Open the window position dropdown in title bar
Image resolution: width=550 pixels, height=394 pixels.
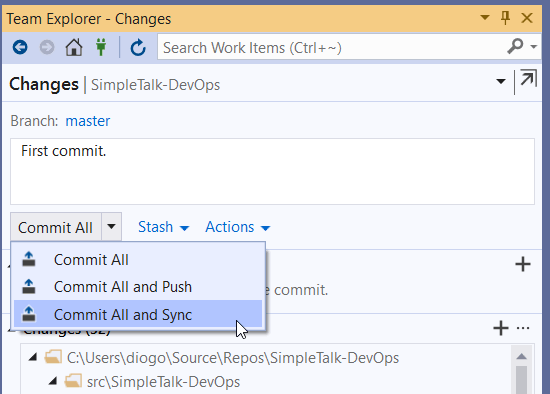[485, 17]
